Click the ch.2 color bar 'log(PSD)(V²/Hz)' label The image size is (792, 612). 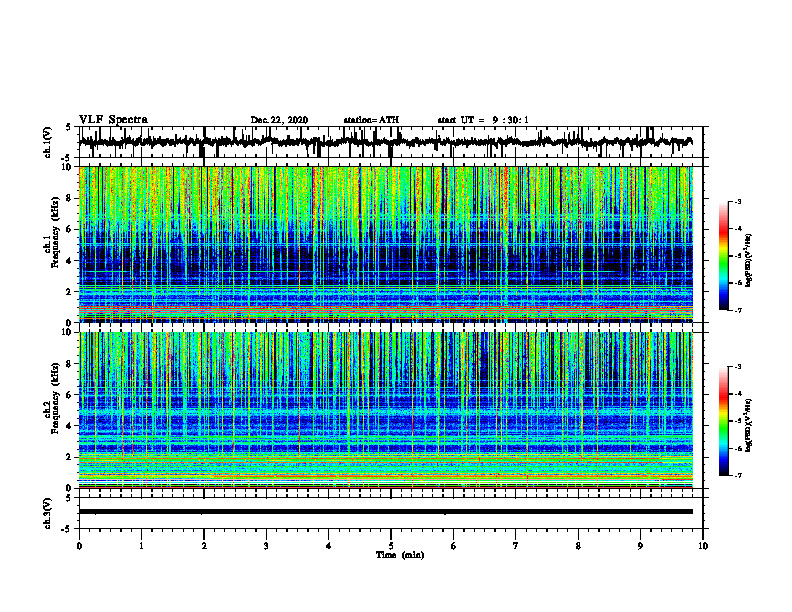coord(750,425)
